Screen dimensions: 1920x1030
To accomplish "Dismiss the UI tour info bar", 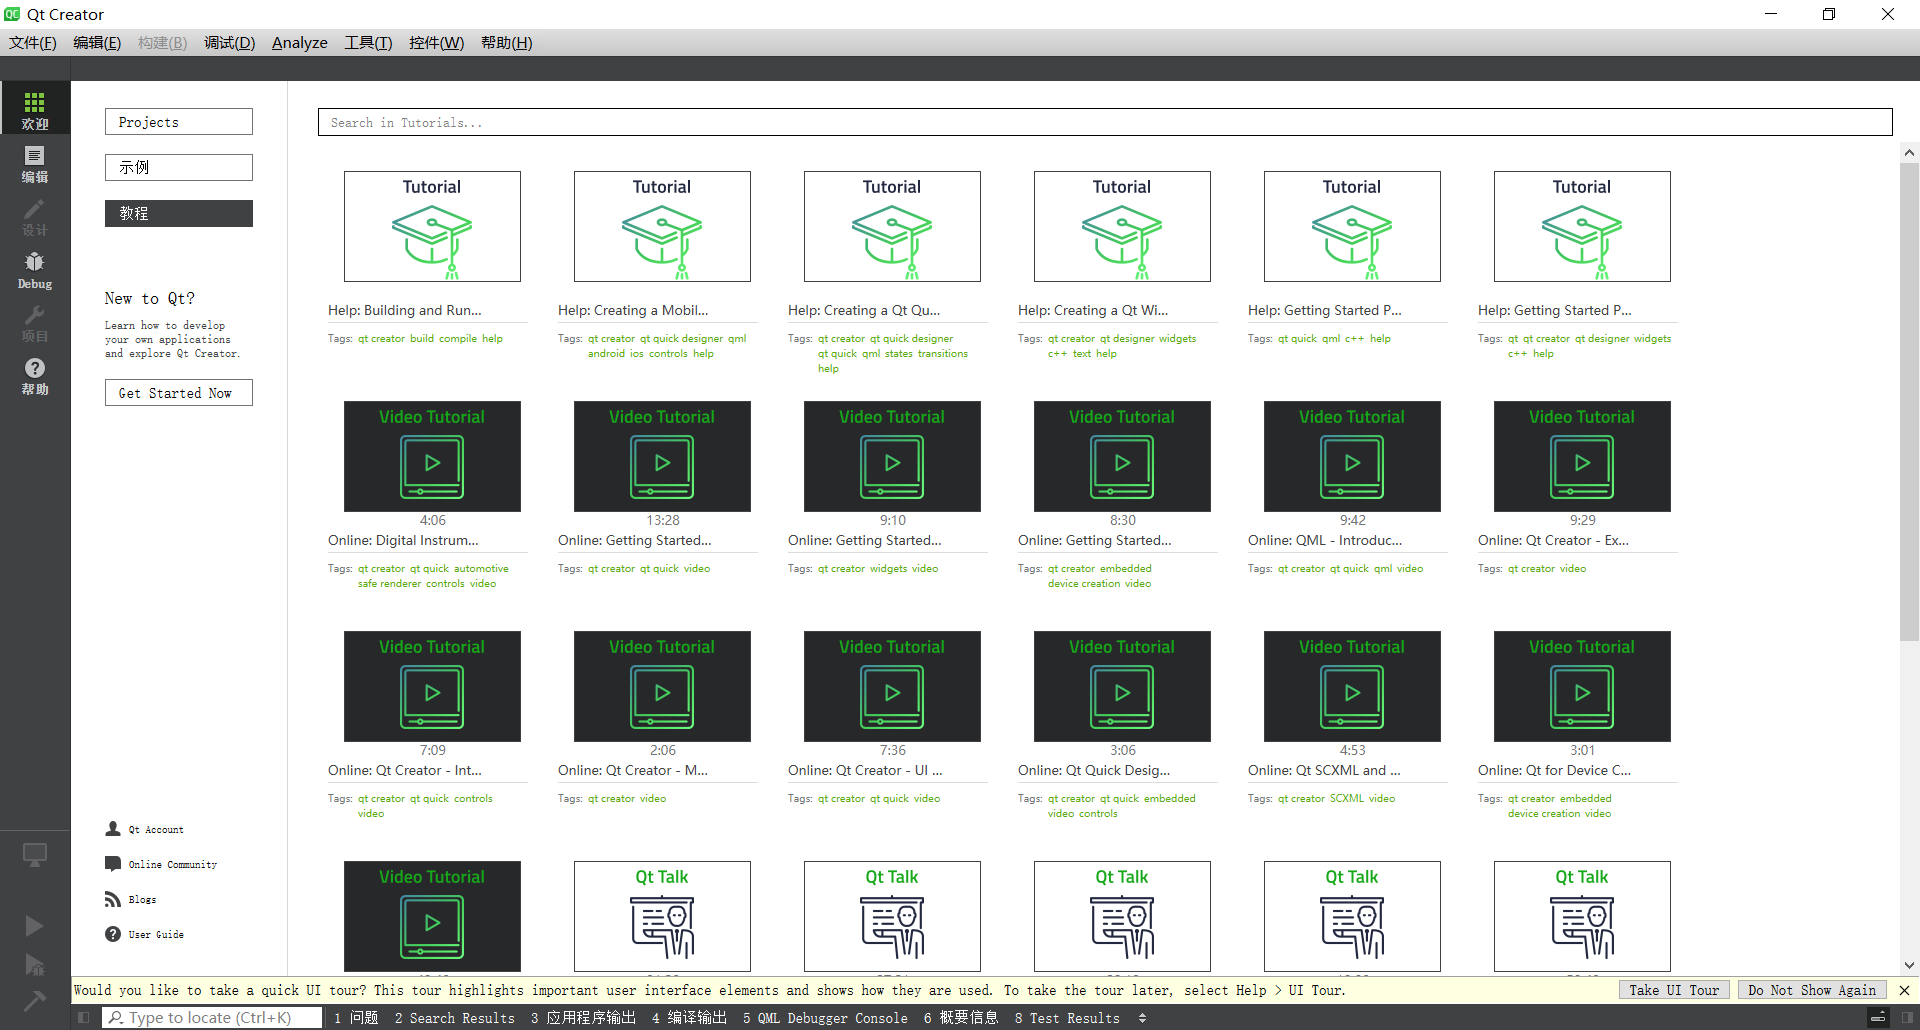I will (1904, 990).
